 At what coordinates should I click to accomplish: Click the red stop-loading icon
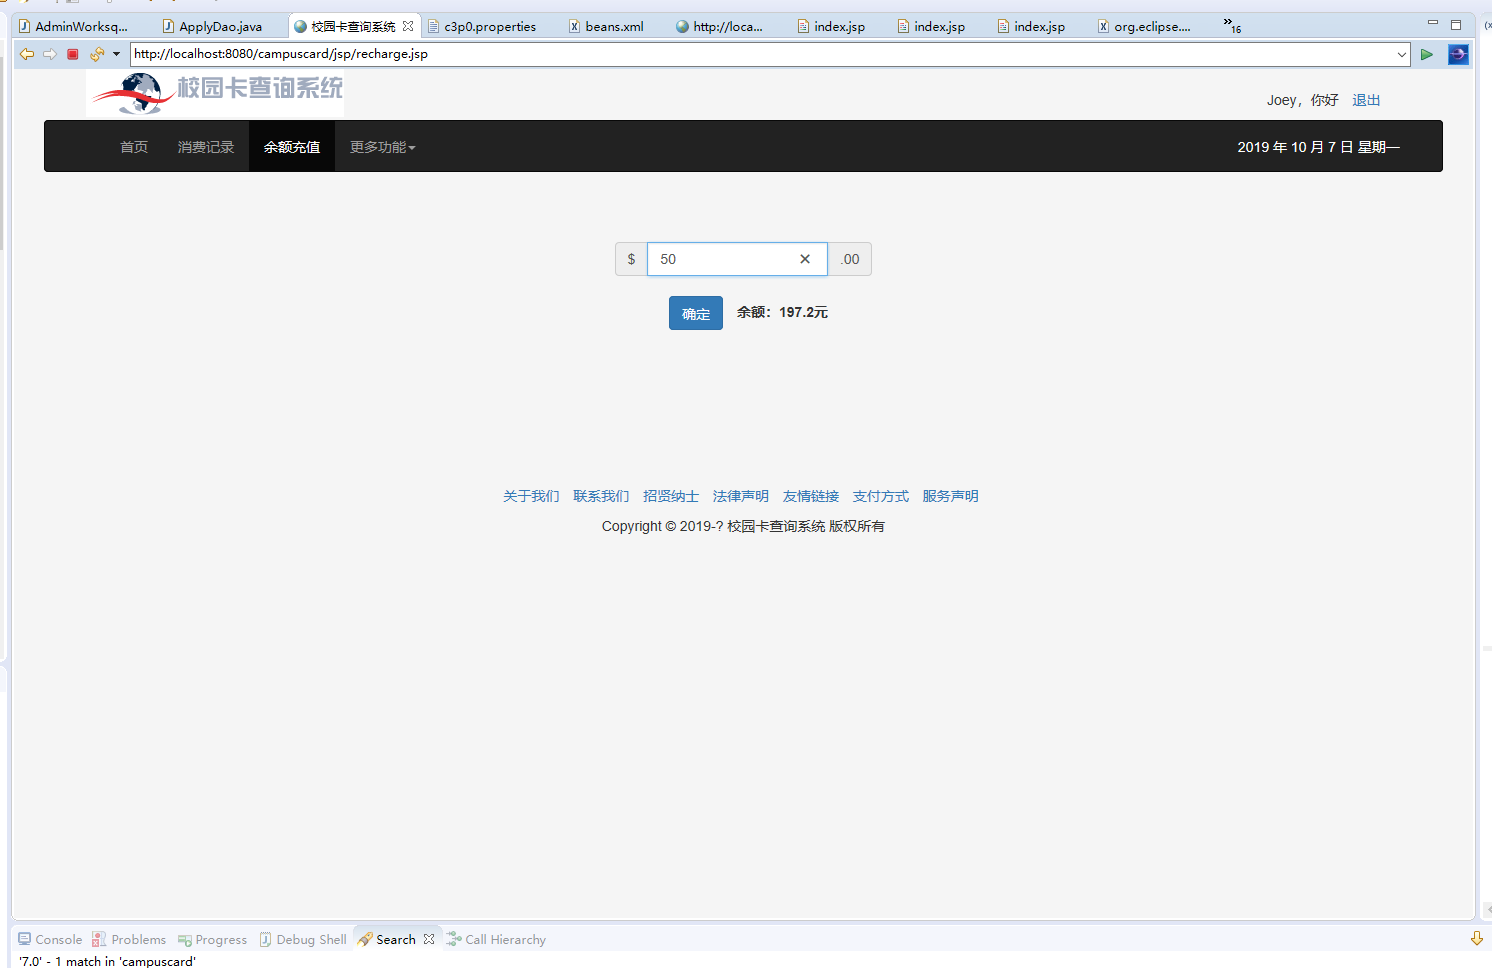pyautogui.click(x=72, y=54)
